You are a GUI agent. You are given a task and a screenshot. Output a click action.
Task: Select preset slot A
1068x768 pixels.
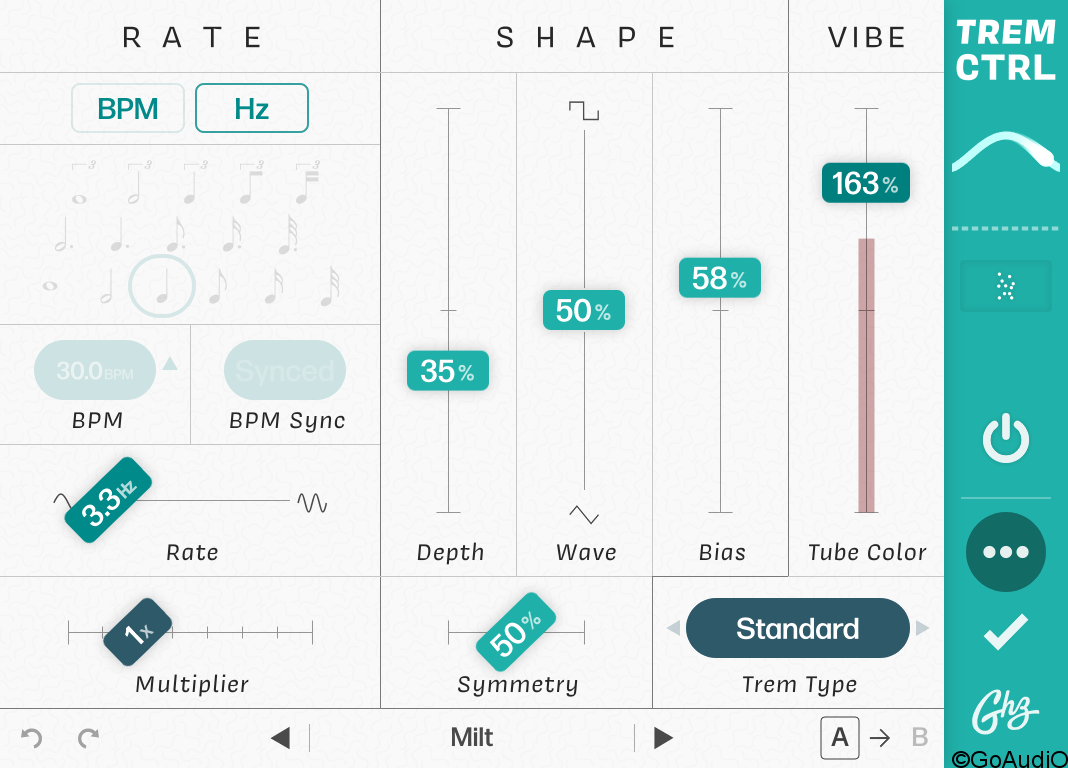coord(840,737)
